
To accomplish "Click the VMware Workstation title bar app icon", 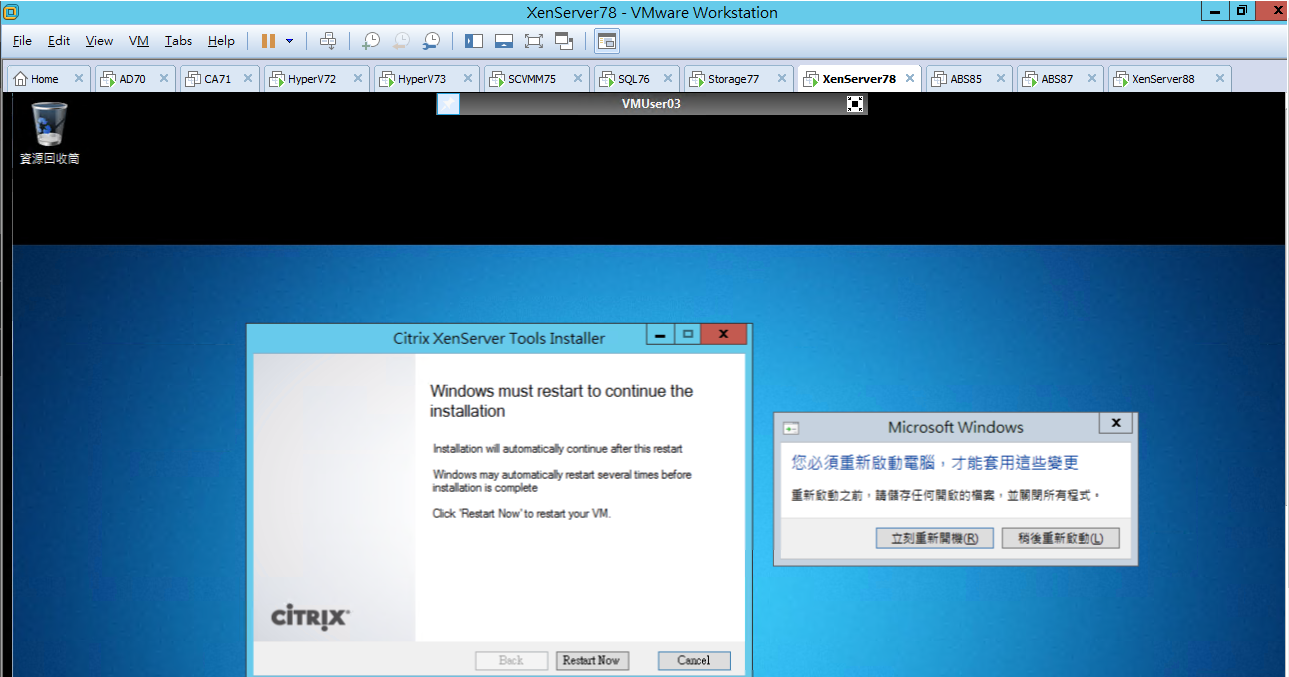I will 11,12.
